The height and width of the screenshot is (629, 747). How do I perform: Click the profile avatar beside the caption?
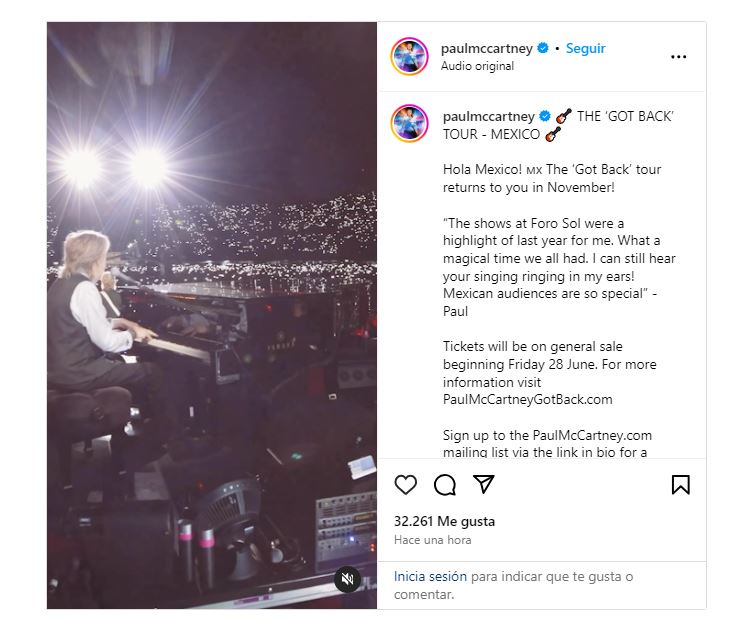pyautogui.click(x=410, y=123)
